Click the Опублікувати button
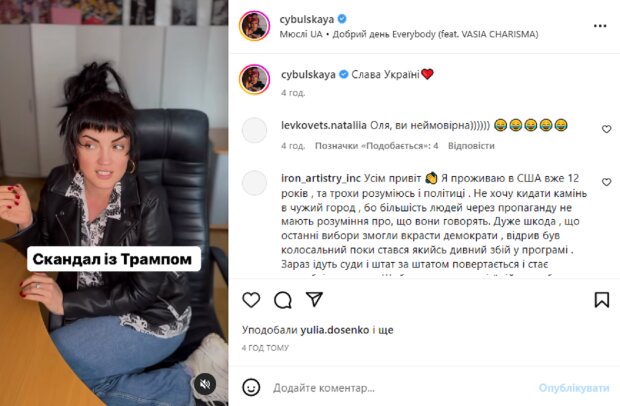Screen dimensions: 620x406 pyautogui.click(x=574, y=388)
